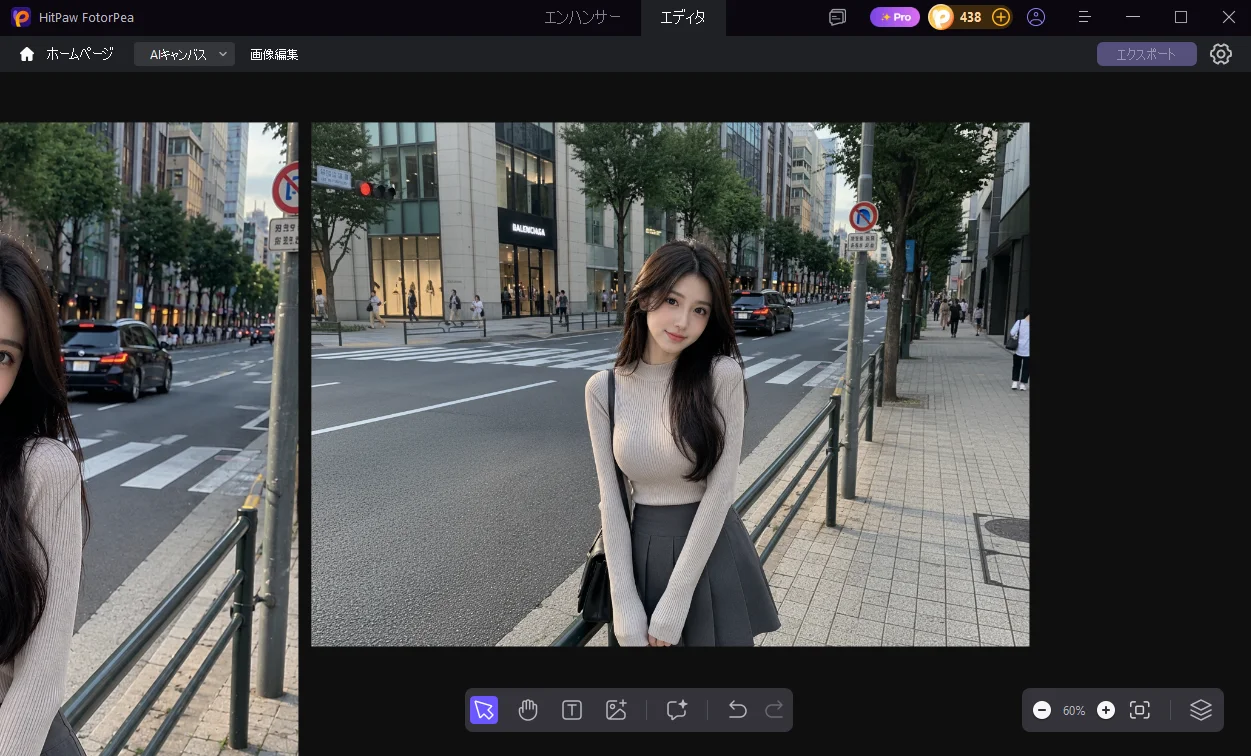Click the 438 coin balance
Screen dimensions: 1251x756
tap(970, 17)
